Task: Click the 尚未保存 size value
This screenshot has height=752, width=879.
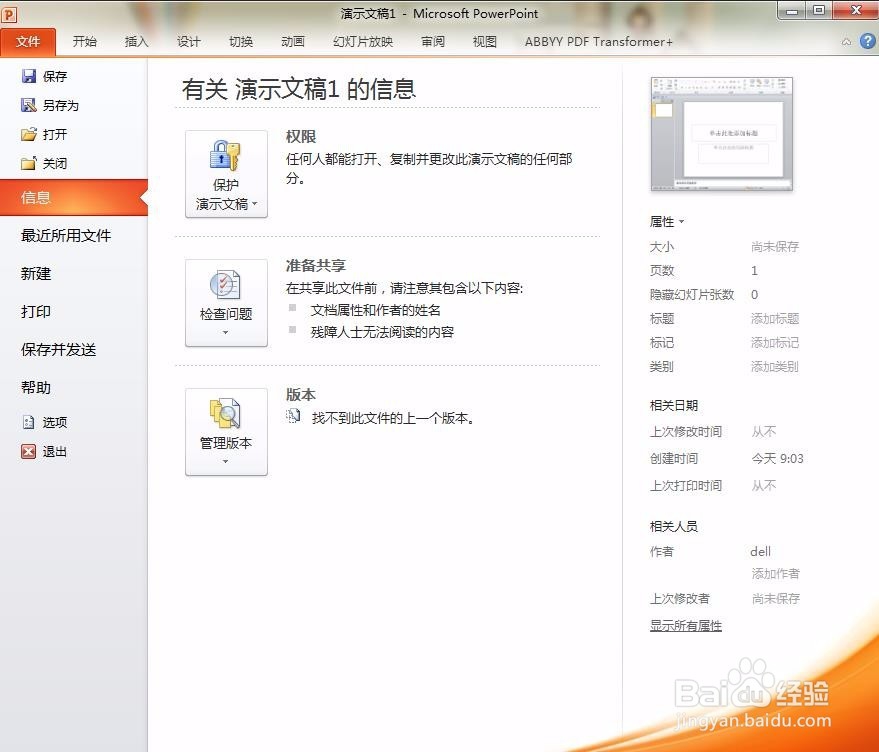Action: (x=775, y=247)
